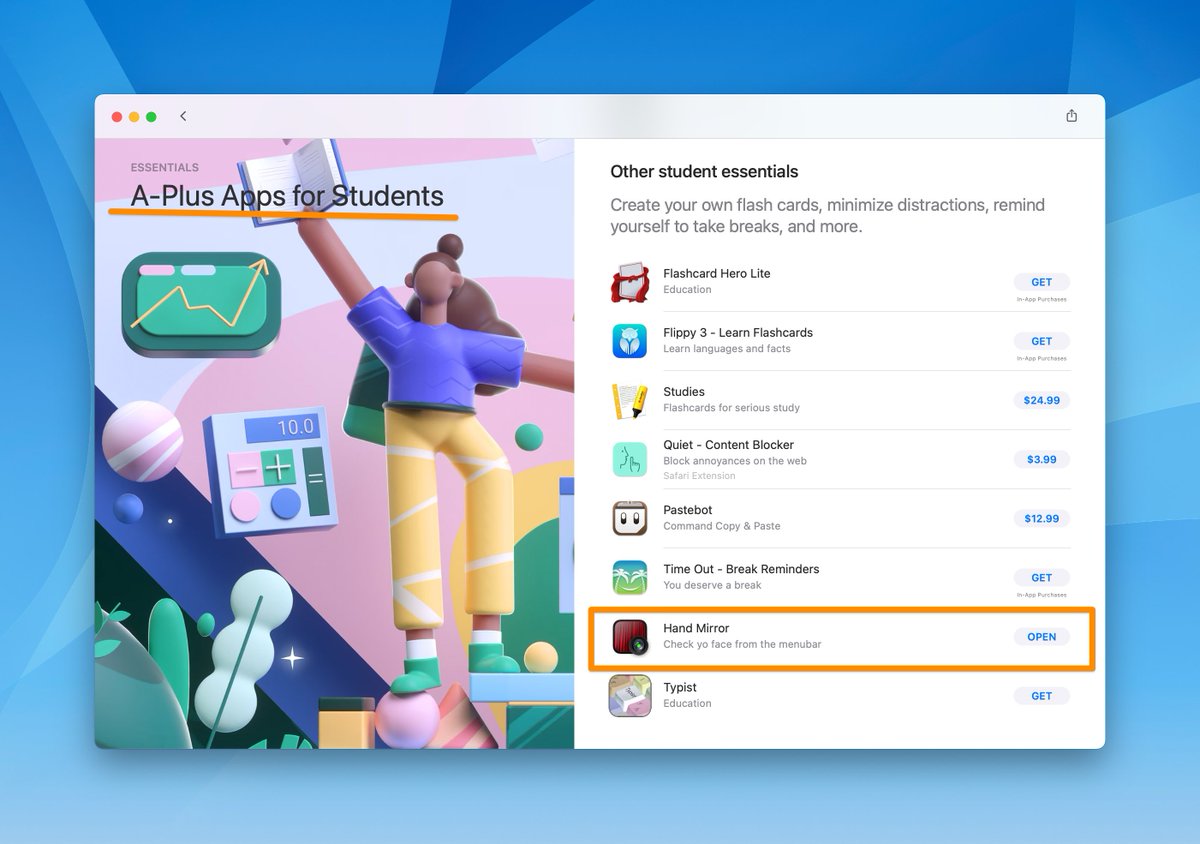1200x844 pixels.
Task: Open Quiet Content Blocker app icon
Action: pyautogui.click(x=630, y=459)
